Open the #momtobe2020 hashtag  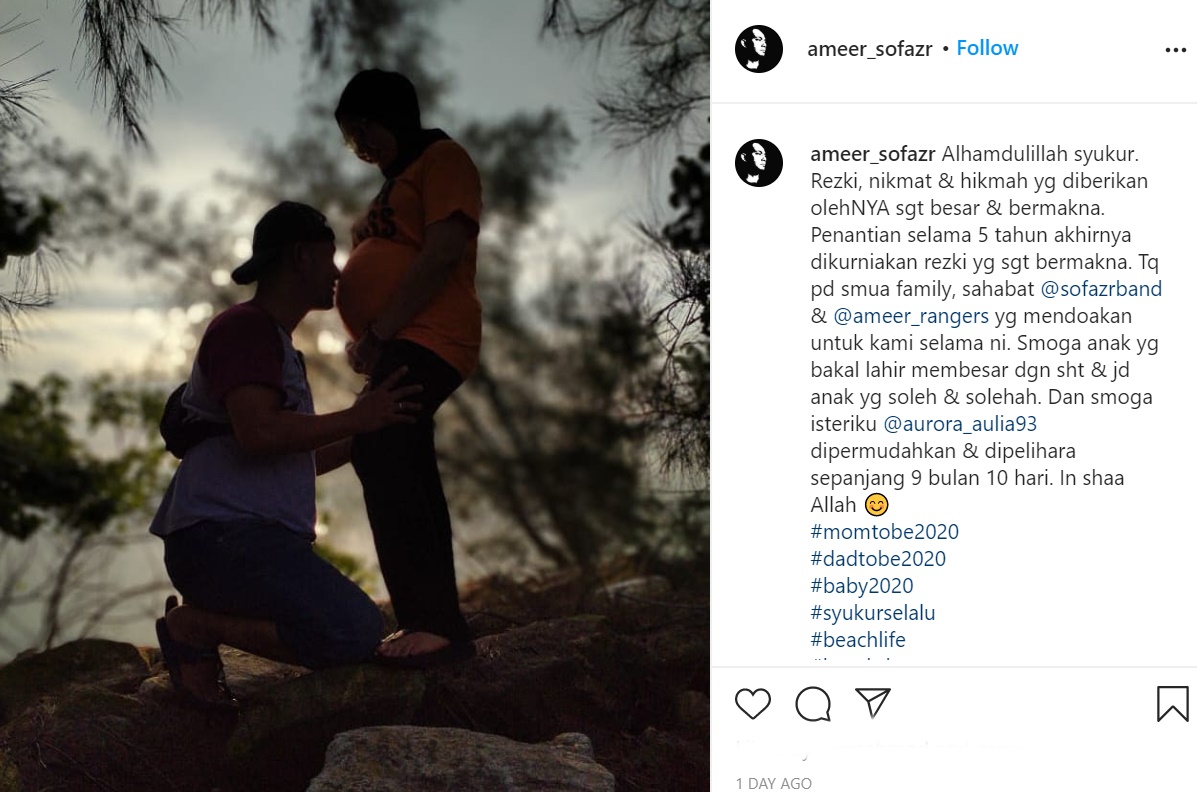click(885, 532)
